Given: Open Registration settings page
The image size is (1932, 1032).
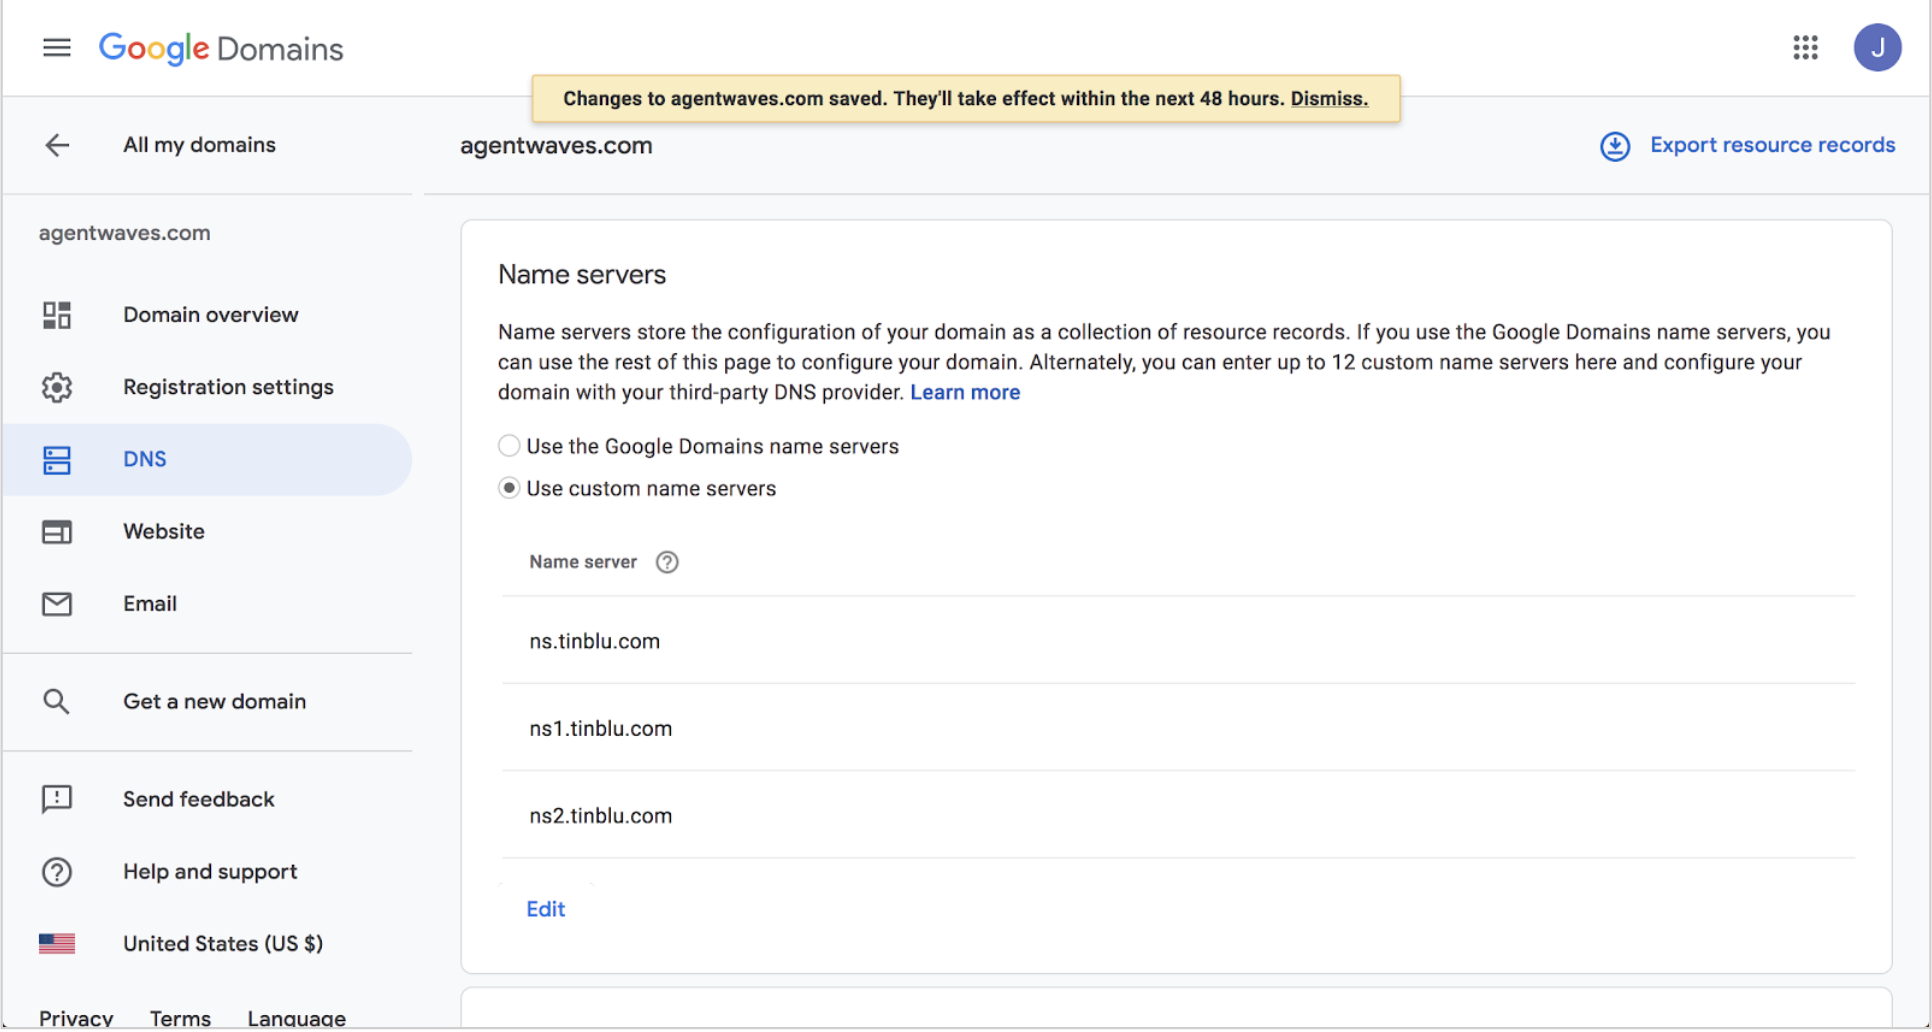Looking at the screenshot, I should coord(228,387).
